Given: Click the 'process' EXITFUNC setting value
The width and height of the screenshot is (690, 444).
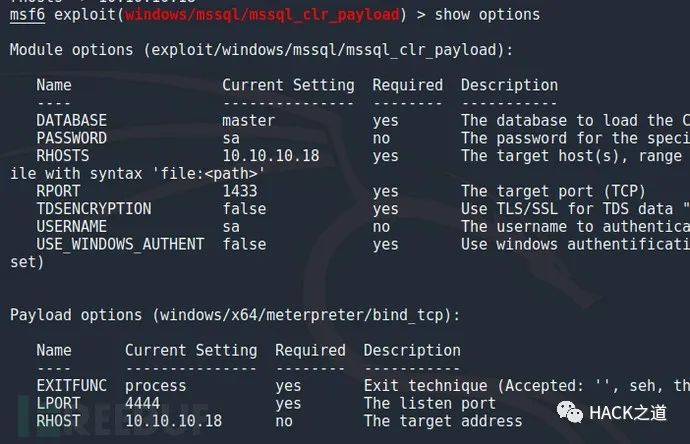Looking at the screenshot, I should (155, 386).
